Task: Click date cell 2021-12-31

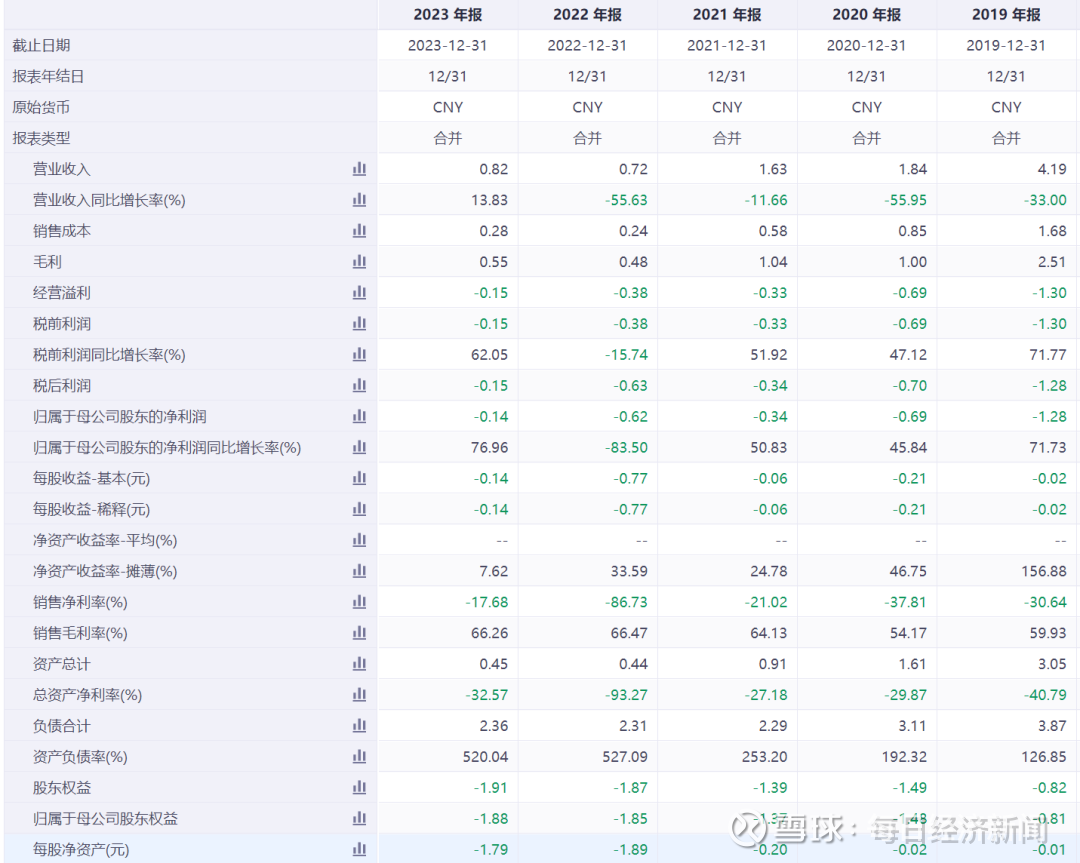Action: (x=727, y=45)
